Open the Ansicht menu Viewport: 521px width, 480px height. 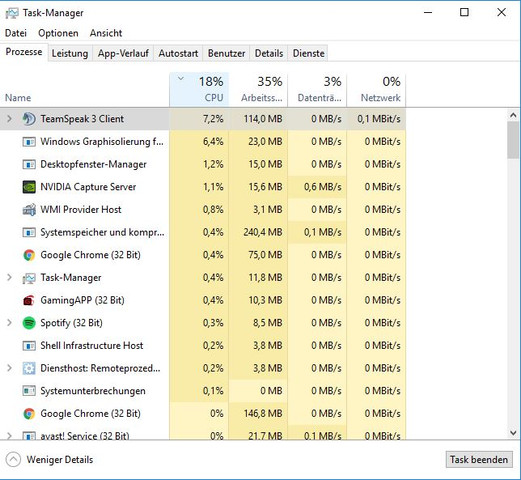click(x=106, y=33)
